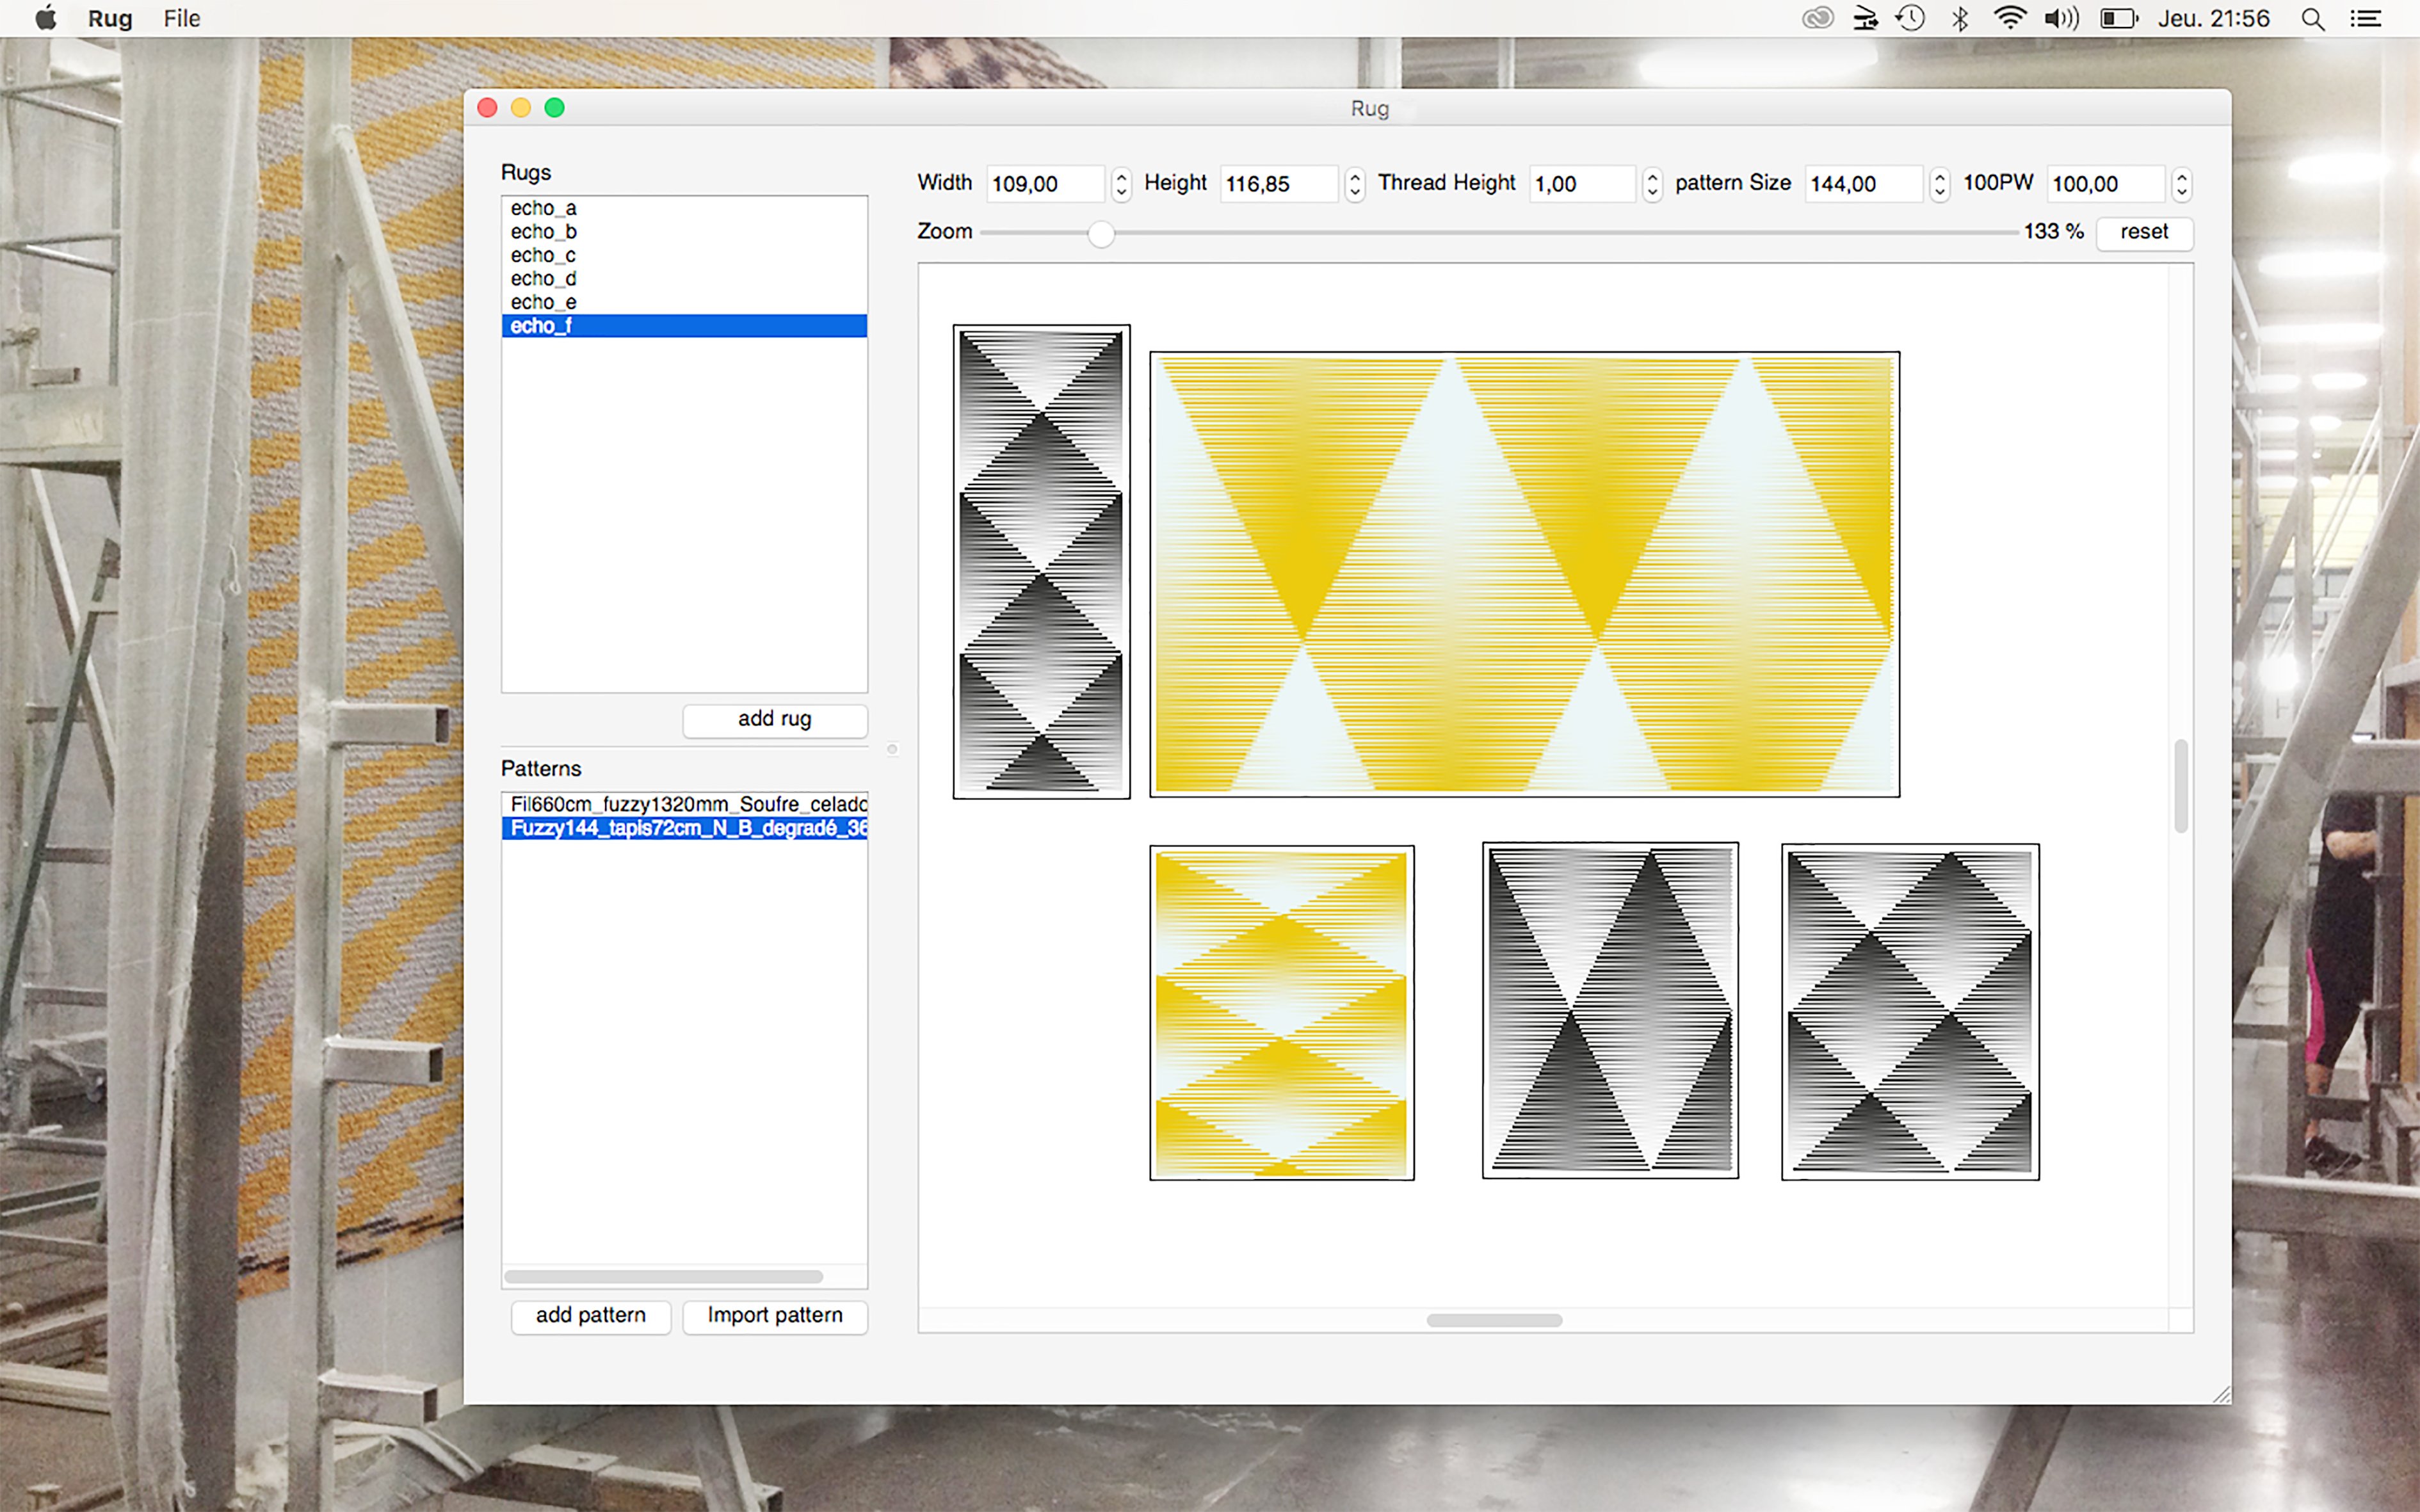Select echo_c in the Rugs list
2420x1512 pixels.
pyautogui.click(x=543, y=255)
